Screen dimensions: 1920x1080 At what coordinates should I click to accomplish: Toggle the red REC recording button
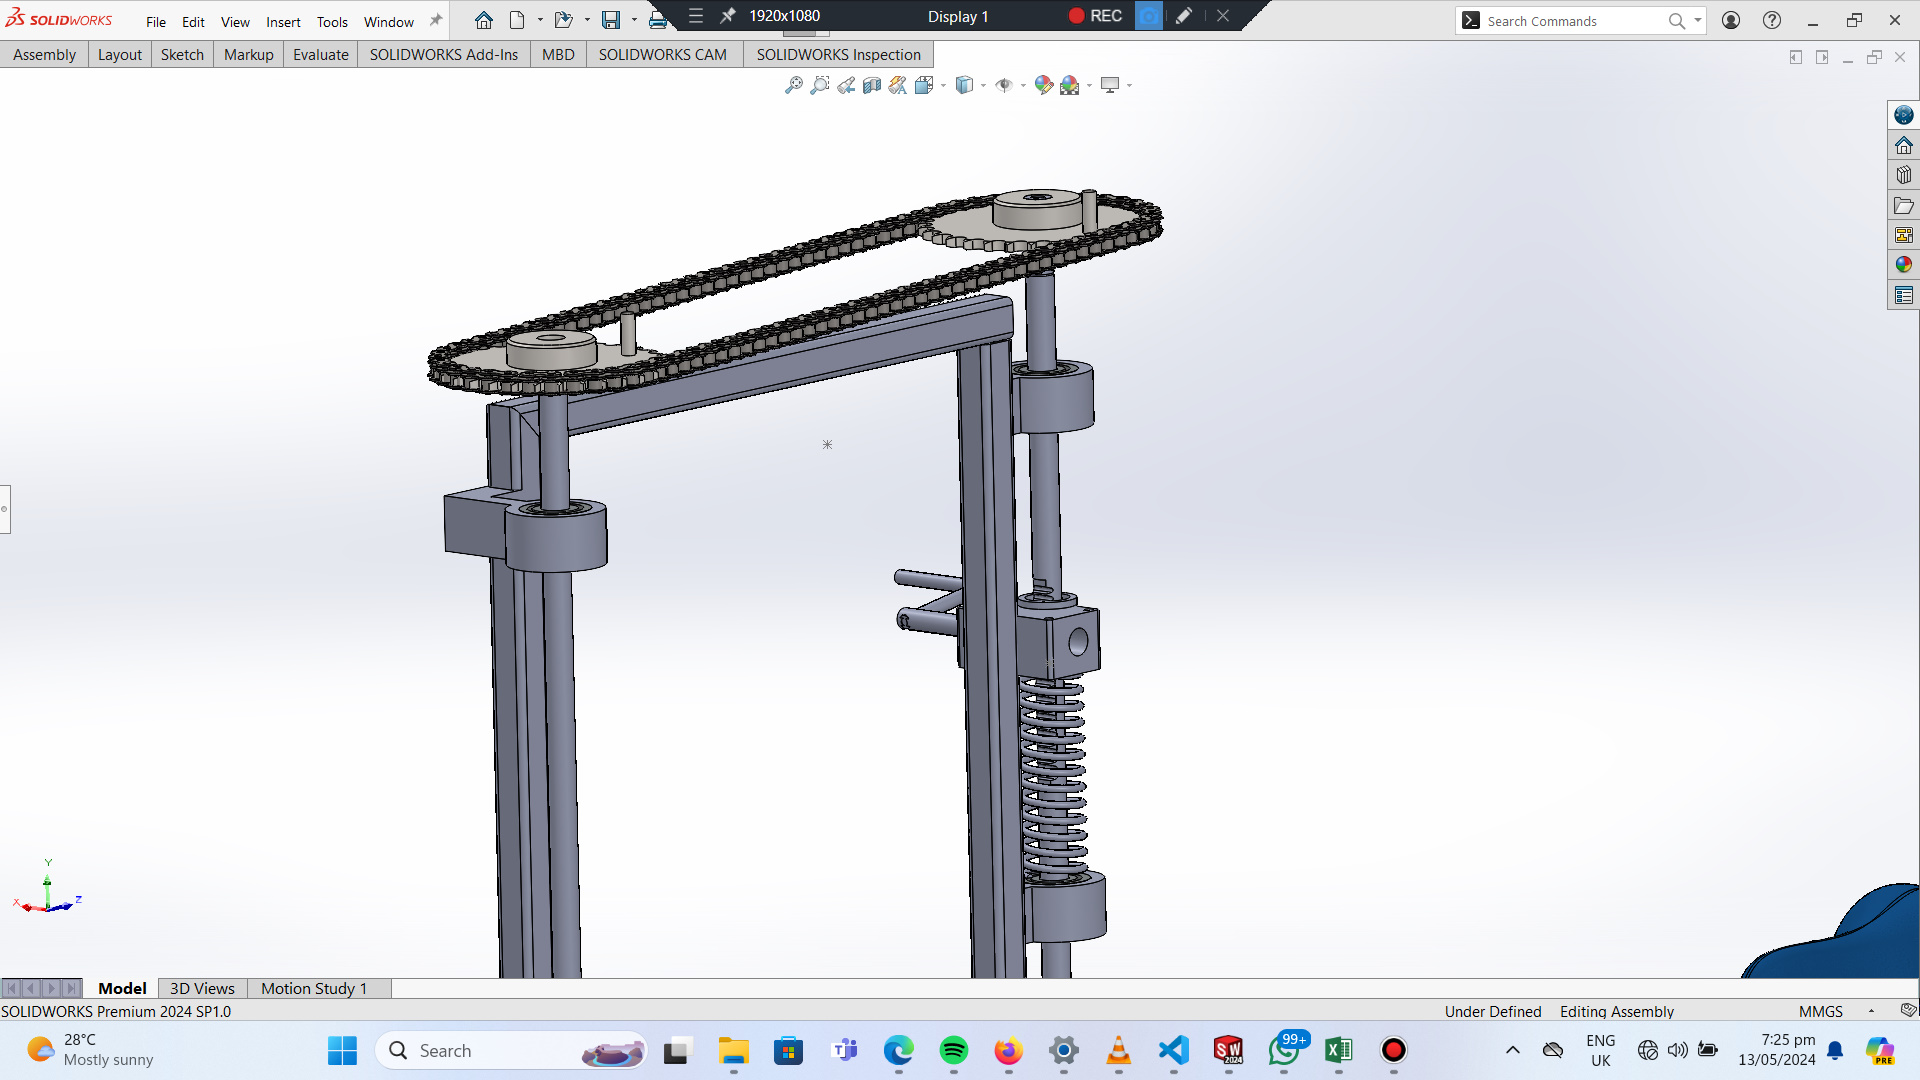[x=1077, y=16]
